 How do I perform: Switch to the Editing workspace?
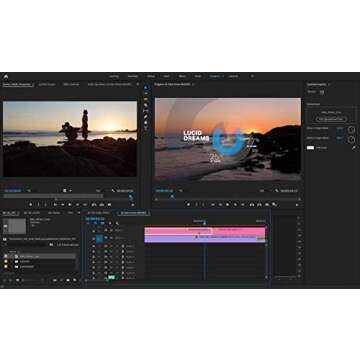click(x=151, y=76)
